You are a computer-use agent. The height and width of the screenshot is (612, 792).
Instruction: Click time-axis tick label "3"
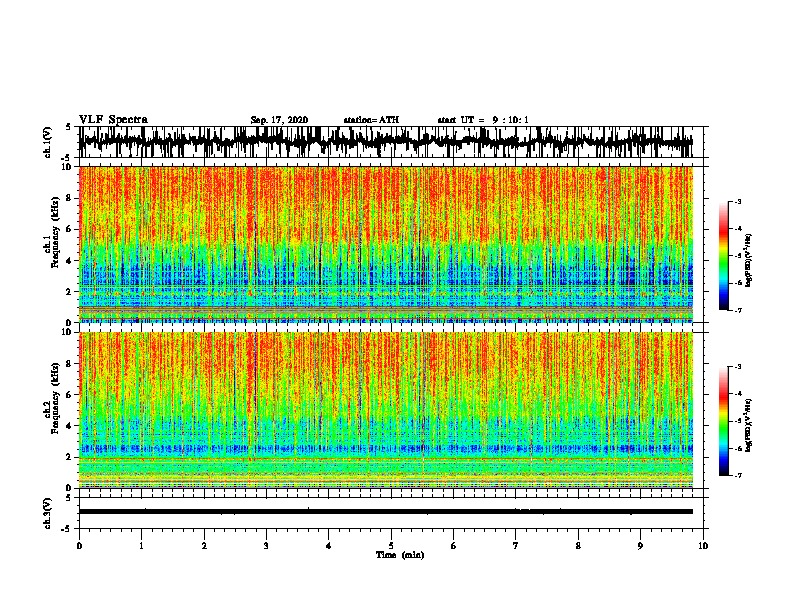tap(266, 546)
